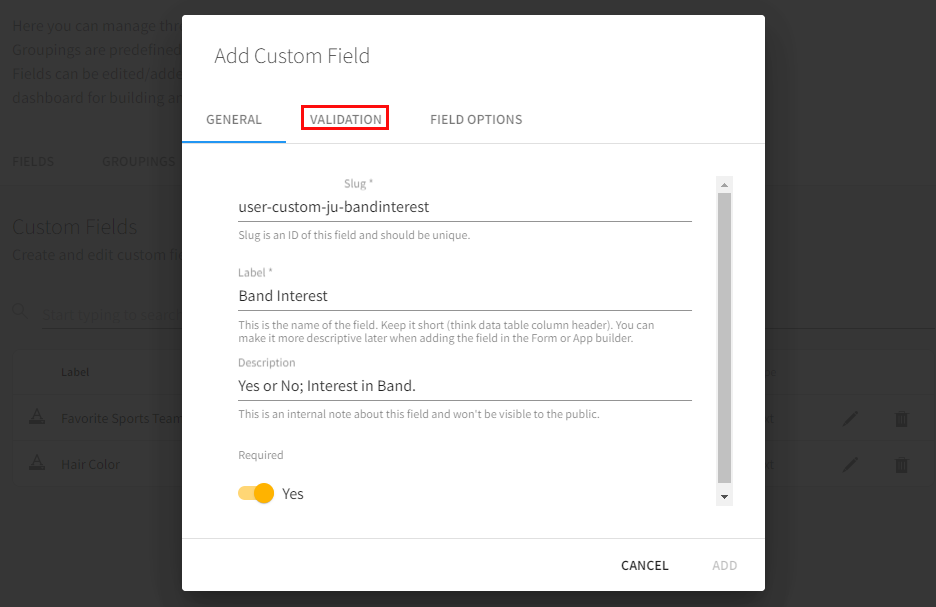Click the Description text field
Image resolution: width=936 pixels, height=607 pixels.
(464, 385)
